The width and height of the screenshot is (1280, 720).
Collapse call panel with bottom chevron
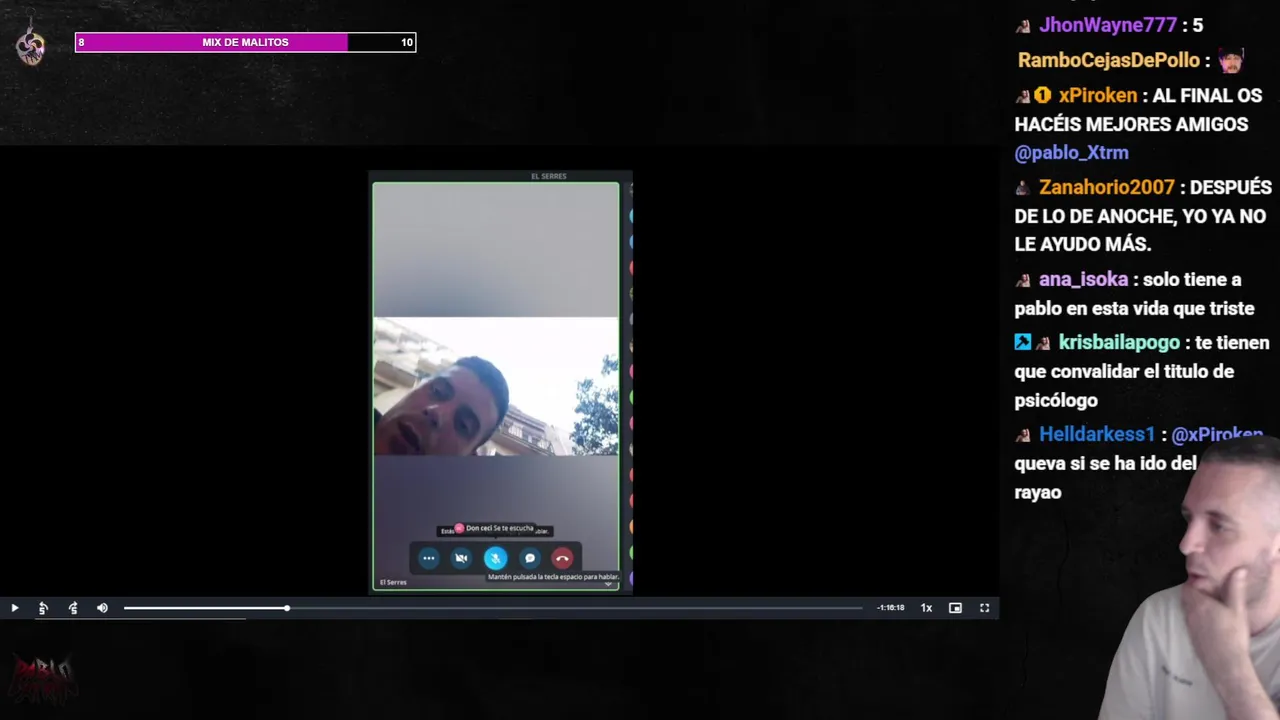coord(607,584)
